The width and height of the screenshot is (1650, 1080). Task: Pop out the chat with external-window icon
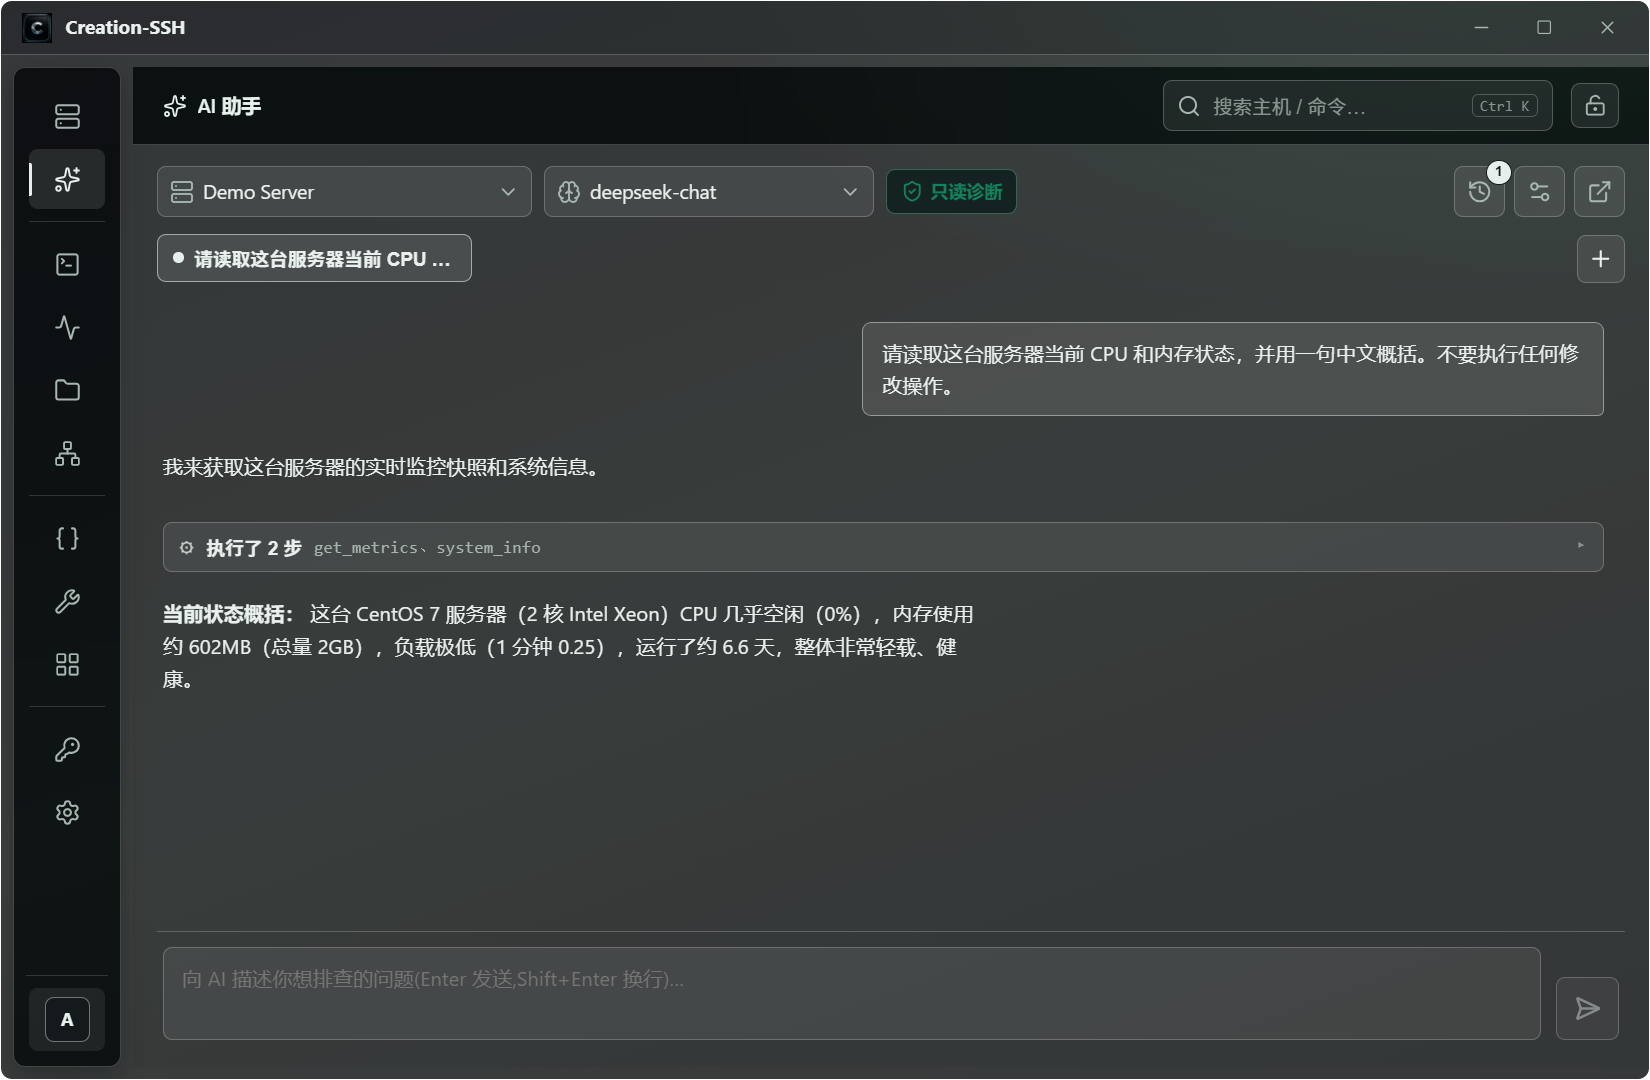point(1599,191)
